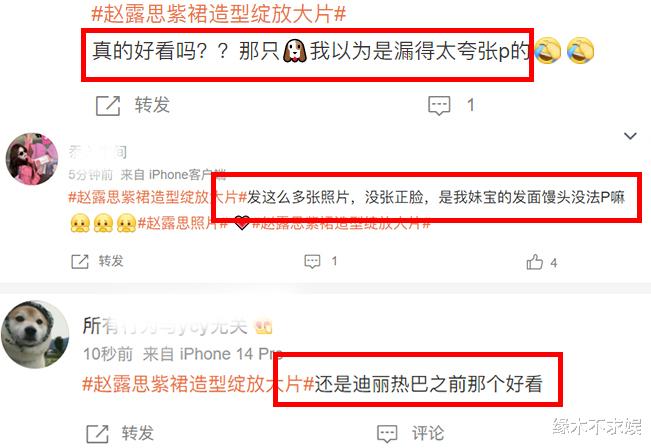Click 转发 text under first post
The width and height of the screenshot is (651, 448).
(152, 105)
